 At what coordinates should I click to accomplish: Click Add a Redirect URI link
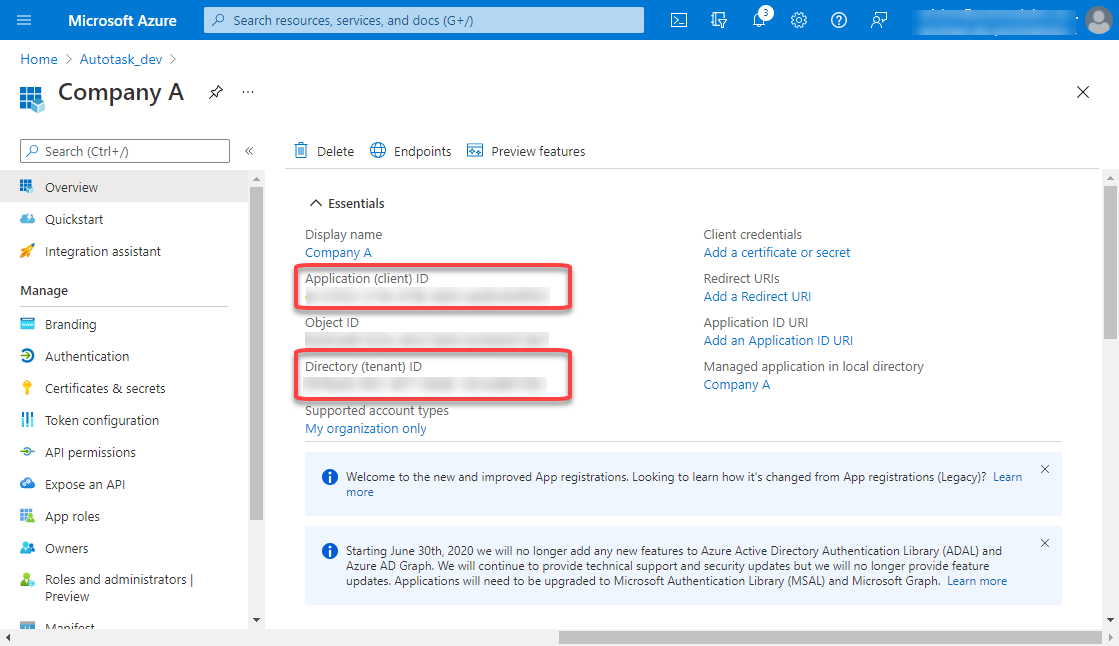757,297
